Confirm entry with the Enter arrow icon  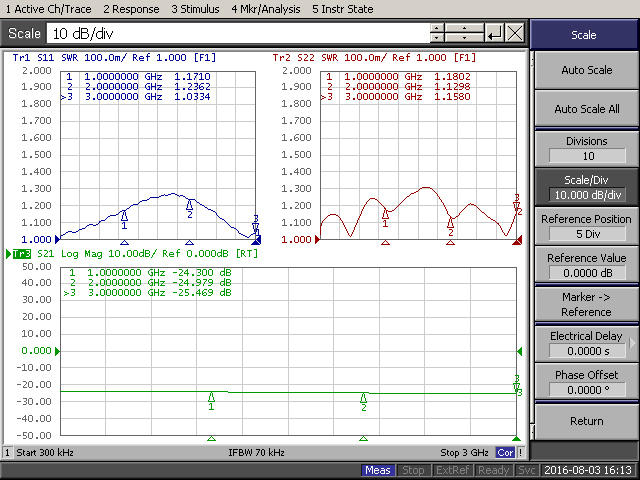pyautogui.click(x=495, y=33)
